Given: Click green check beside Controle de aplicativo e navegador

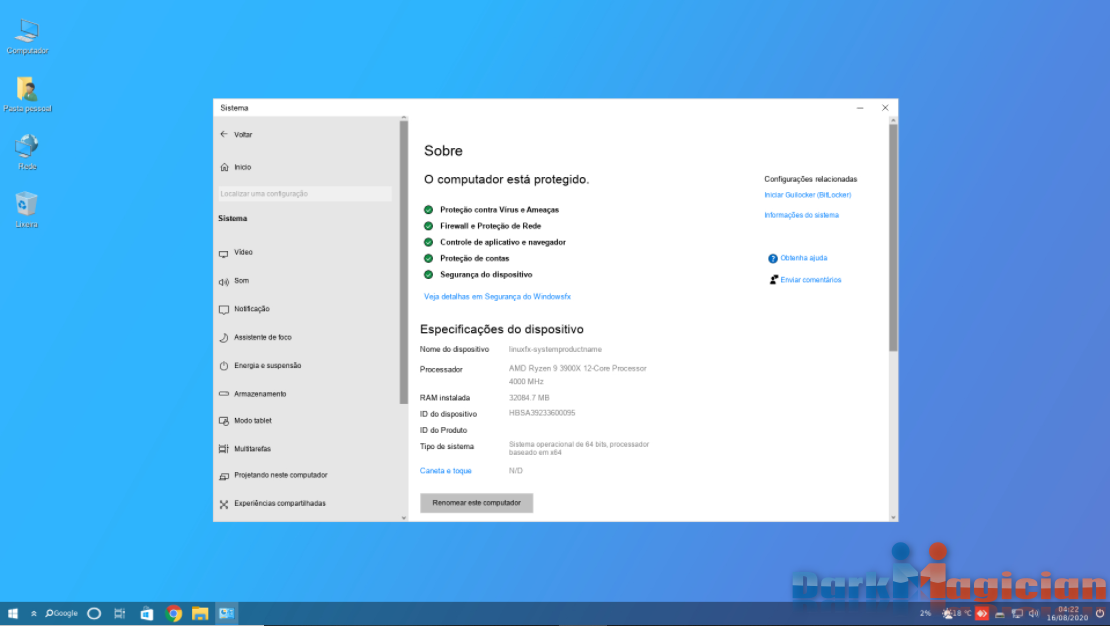Looking at the screenshot, I should (x=428, y=242).
